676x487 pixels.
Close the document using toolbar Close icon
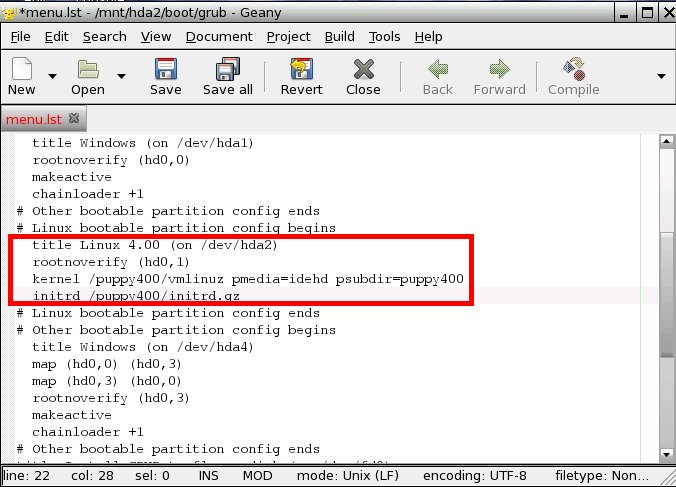[363, 75]
